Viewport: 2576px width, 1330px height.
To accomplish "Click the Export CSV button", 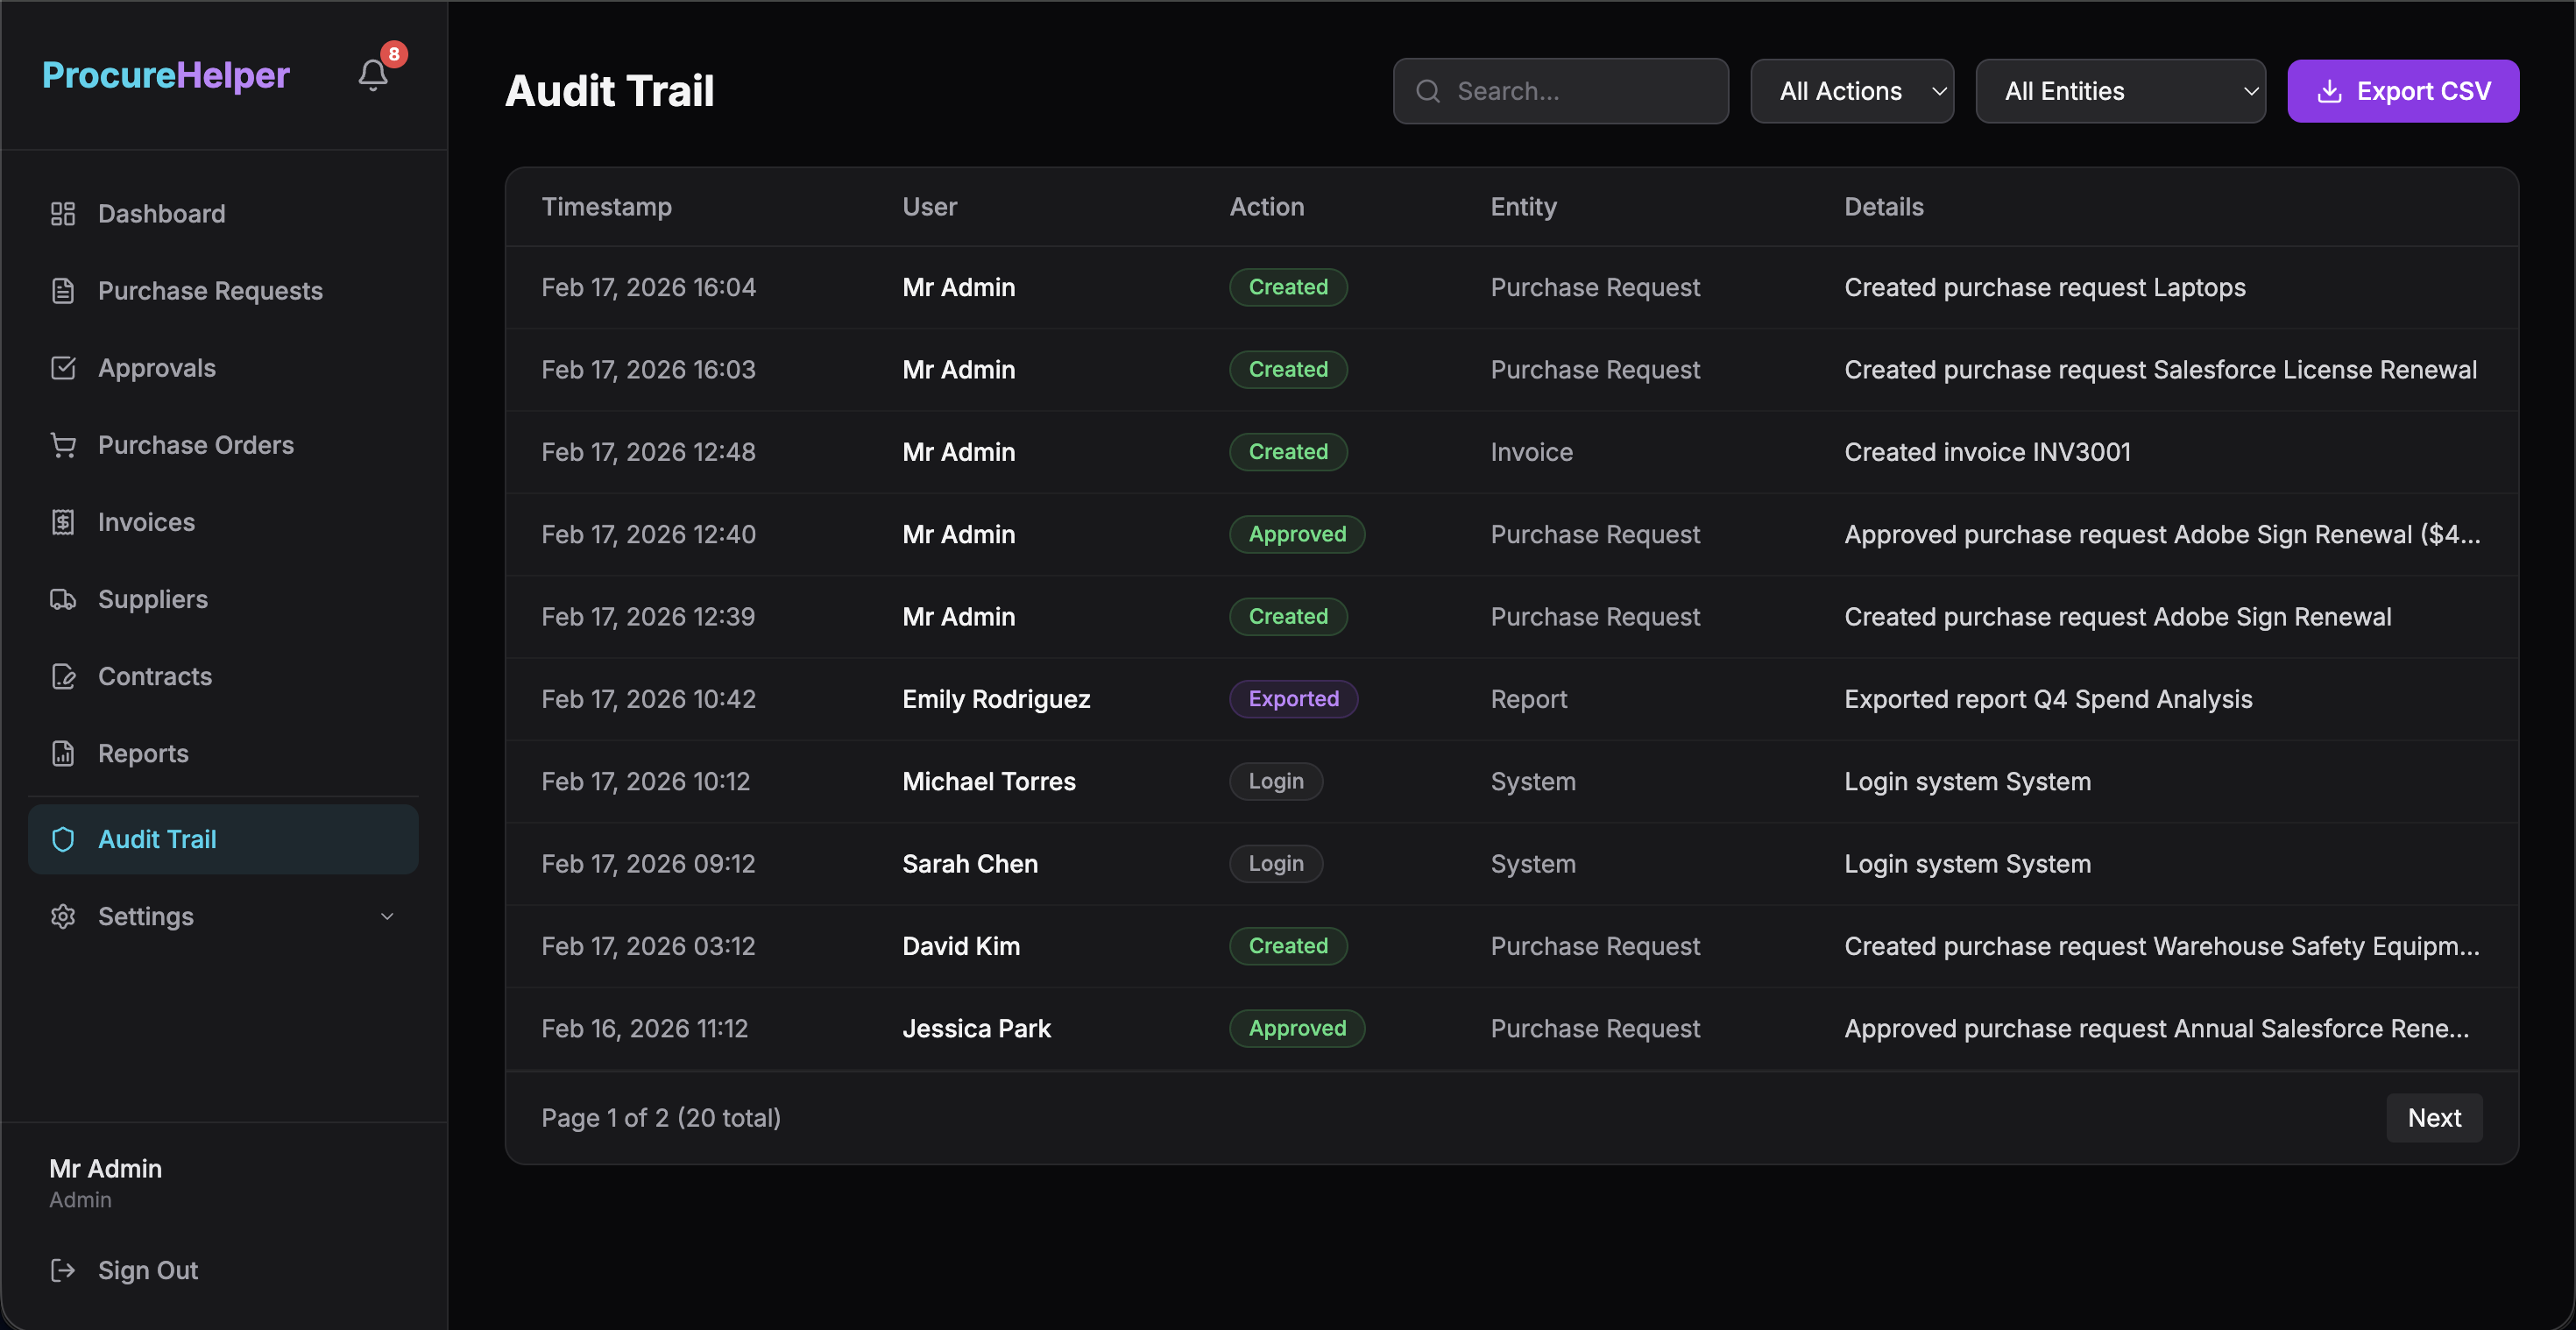I will (2402, 91).
